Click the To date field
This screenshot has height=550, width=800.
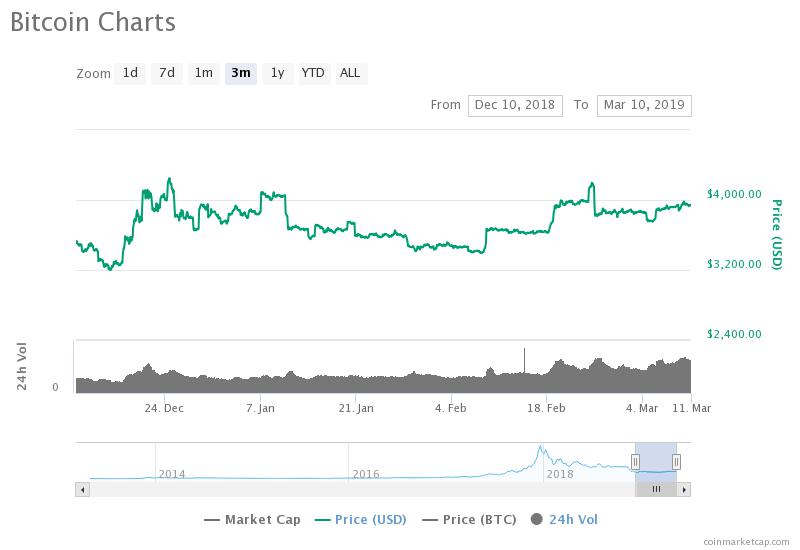coord(643,105)
